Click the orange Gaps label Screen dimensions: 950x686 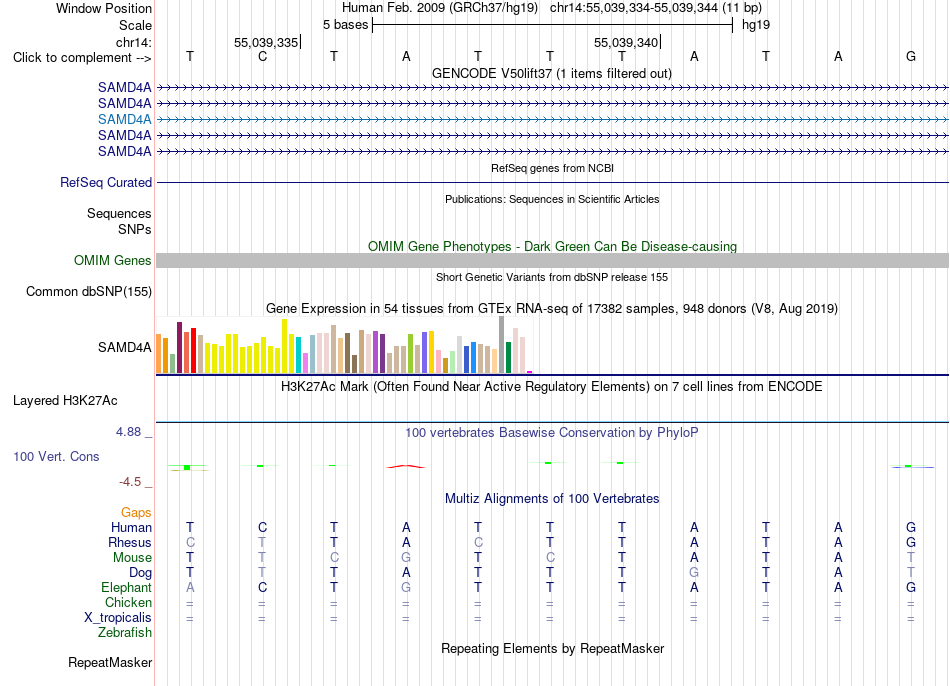coord(136,513)
